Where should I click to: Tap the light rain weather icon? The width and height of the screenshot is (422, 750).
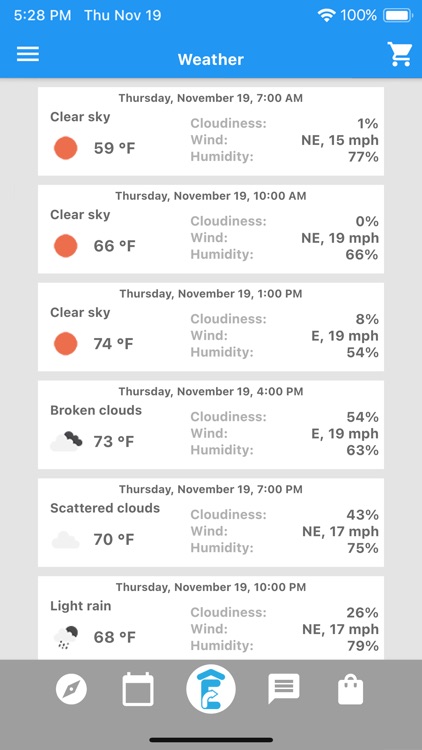pyautogui.click(x=66, y=637)
